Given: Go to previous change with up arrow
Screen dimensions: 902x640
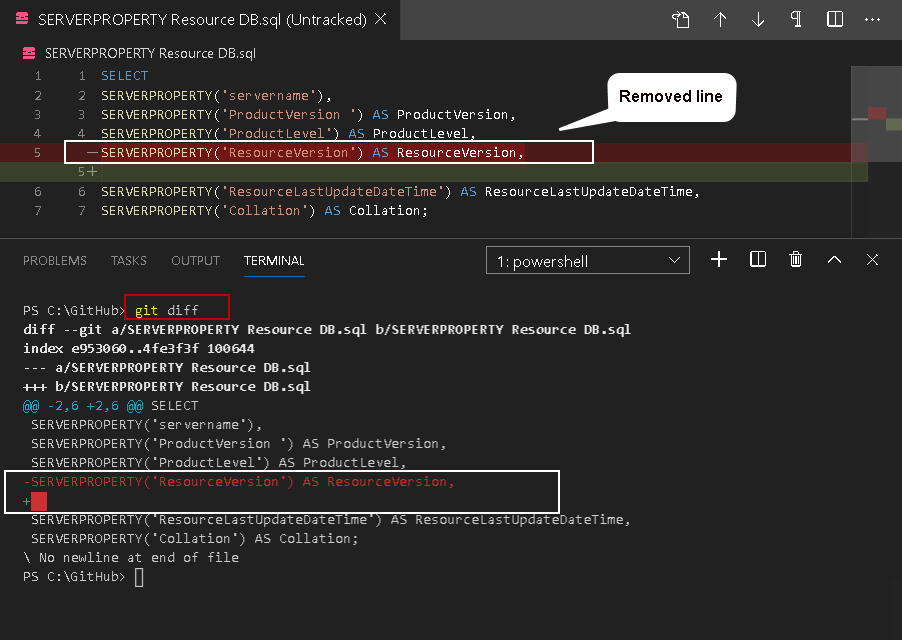Looking at the screenshot, I should tap(720, 20).
